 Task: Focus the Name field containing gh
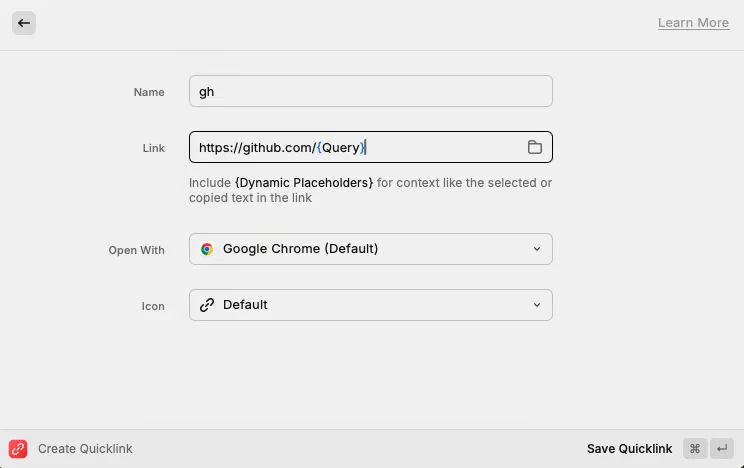click(x=370, y=91)
